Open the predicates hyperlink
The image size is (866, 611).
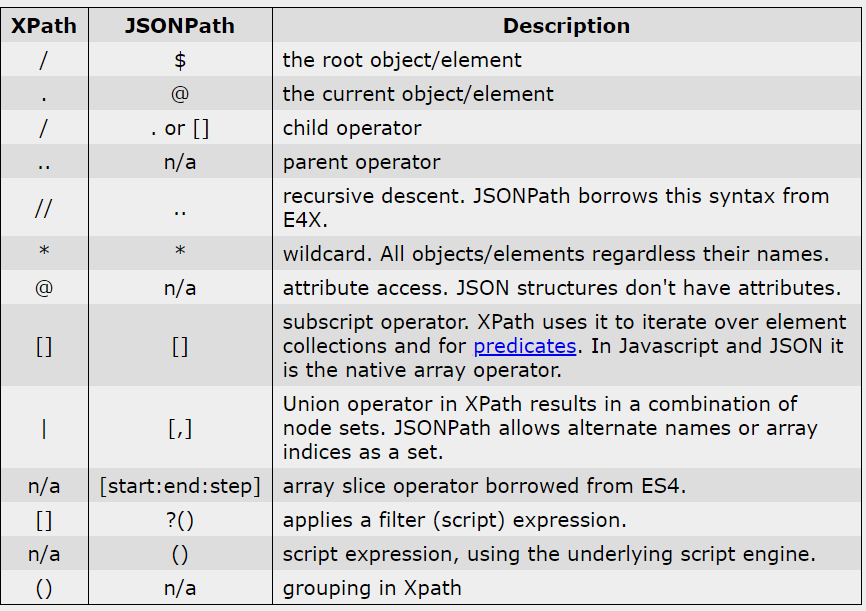point(525,346)
